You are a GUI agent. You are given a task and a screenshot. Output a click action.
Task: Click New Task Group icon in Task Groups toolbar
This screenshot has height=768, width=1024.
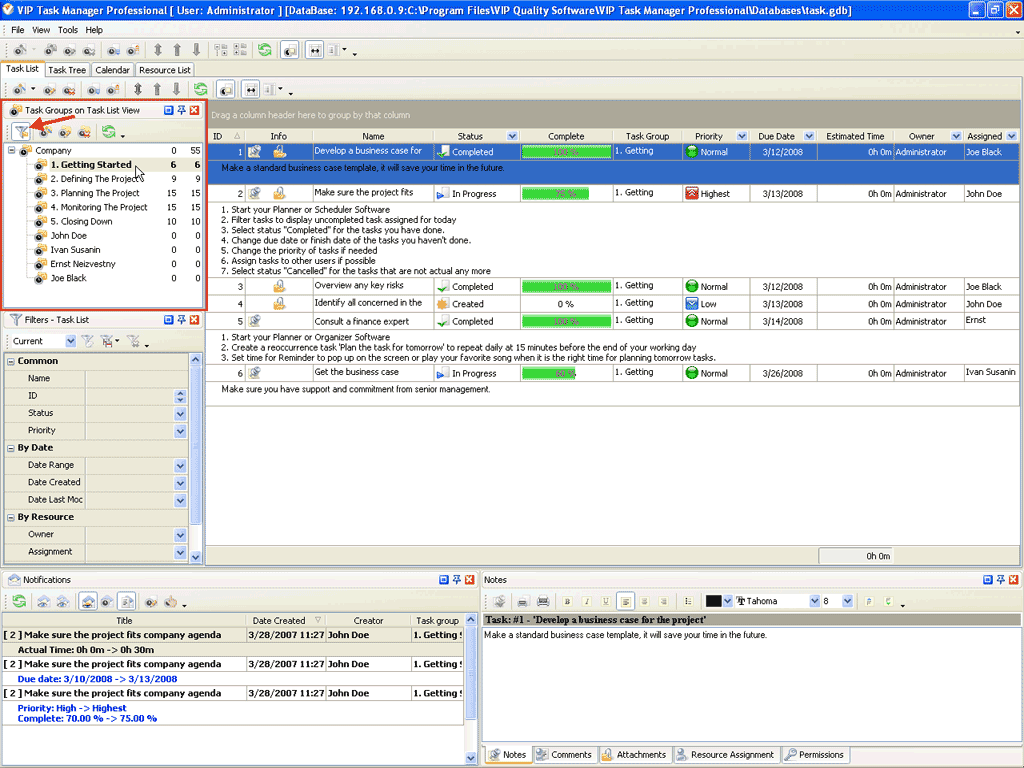[x=45, y=132]
